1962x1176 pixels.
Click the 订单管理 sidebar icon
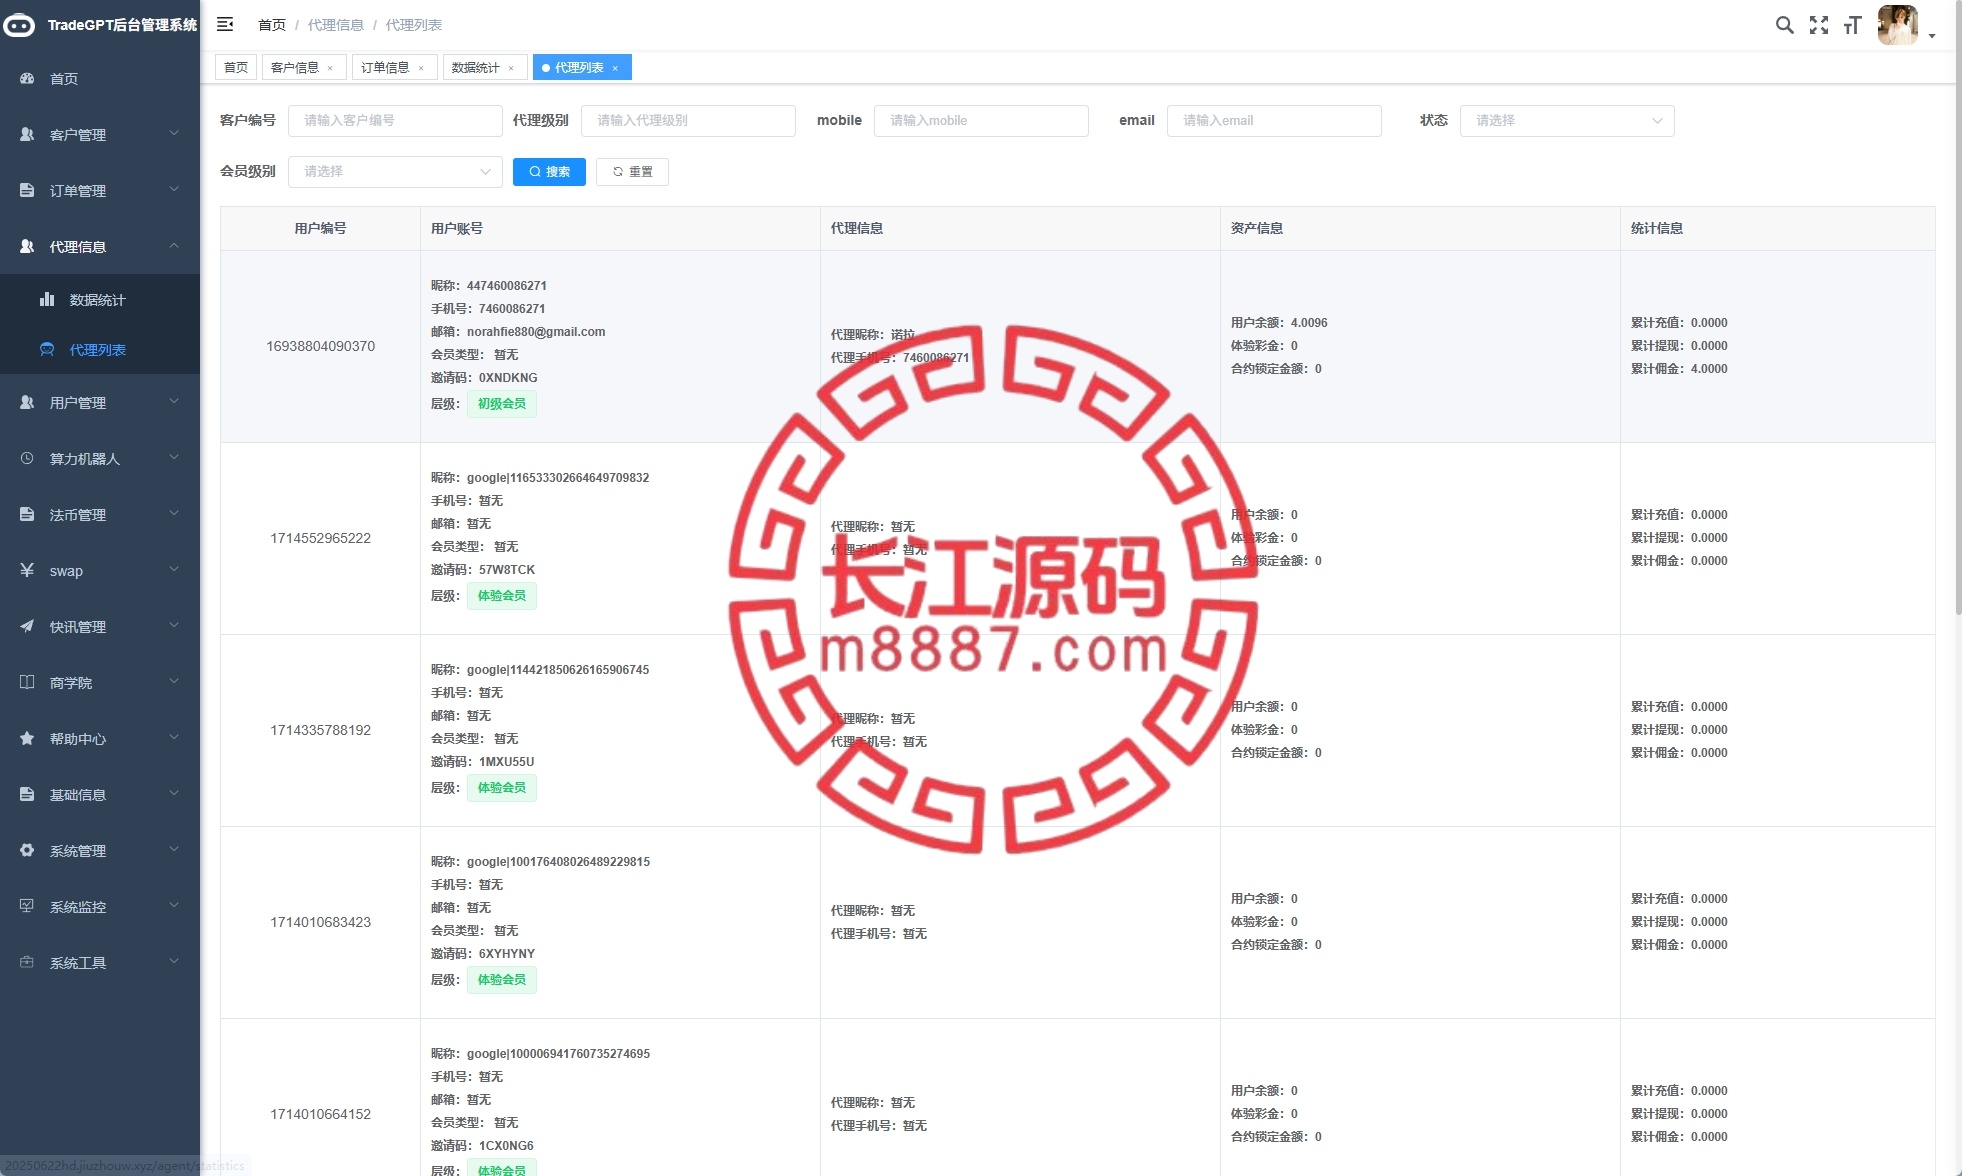point(27,190)
